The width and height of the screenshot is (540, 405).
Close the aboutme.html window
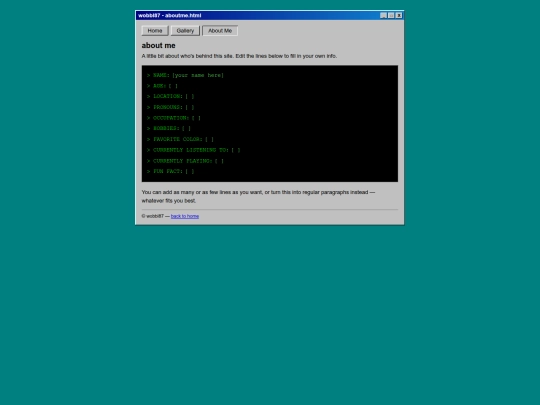point(399,15)
